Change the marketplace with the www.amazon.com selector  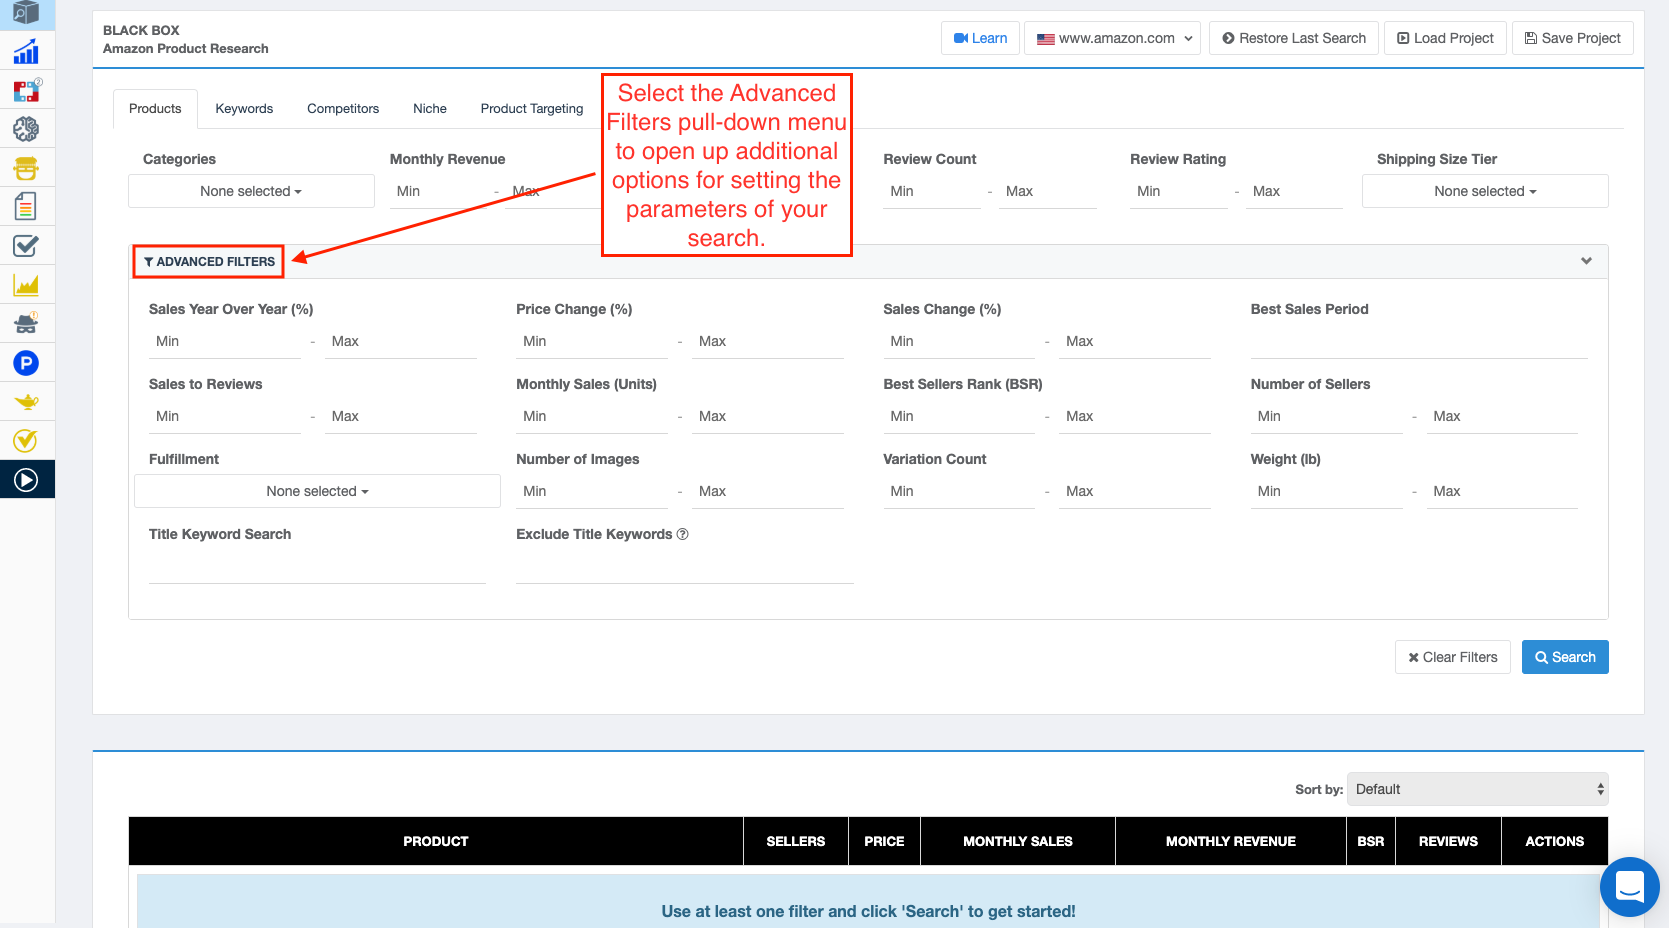click(1111, 38)
